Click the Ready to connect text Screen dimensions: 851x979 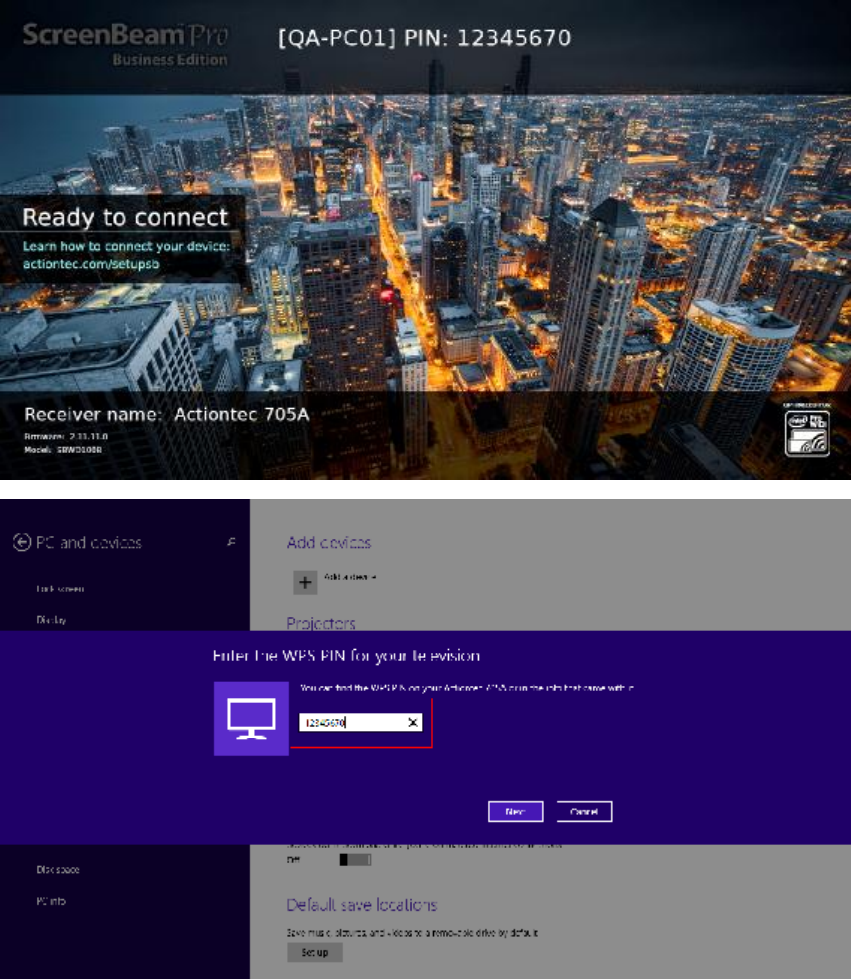pyautogui.click(x=125, y=217)
